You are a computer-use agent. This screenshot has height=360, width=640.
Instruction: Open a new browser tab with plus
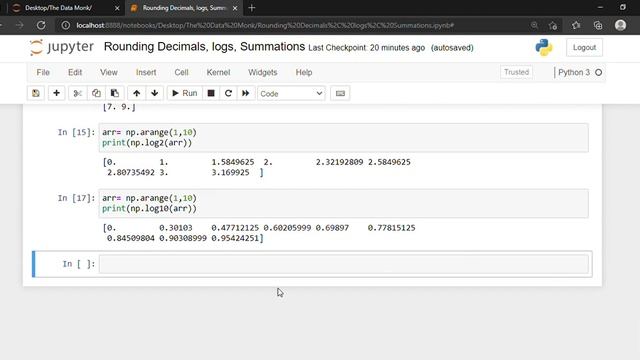tap(251, 8)
